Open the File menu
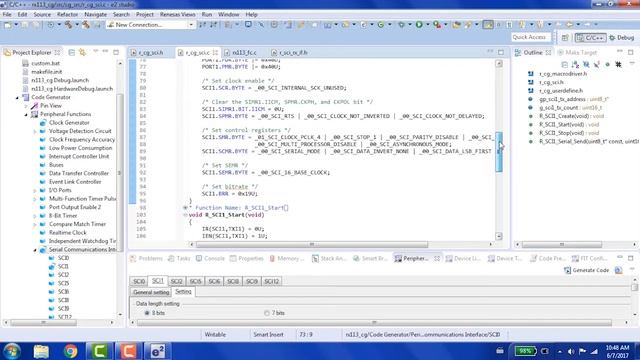The height and width of the screenshot is (360, 640). [x=7, y=14]
